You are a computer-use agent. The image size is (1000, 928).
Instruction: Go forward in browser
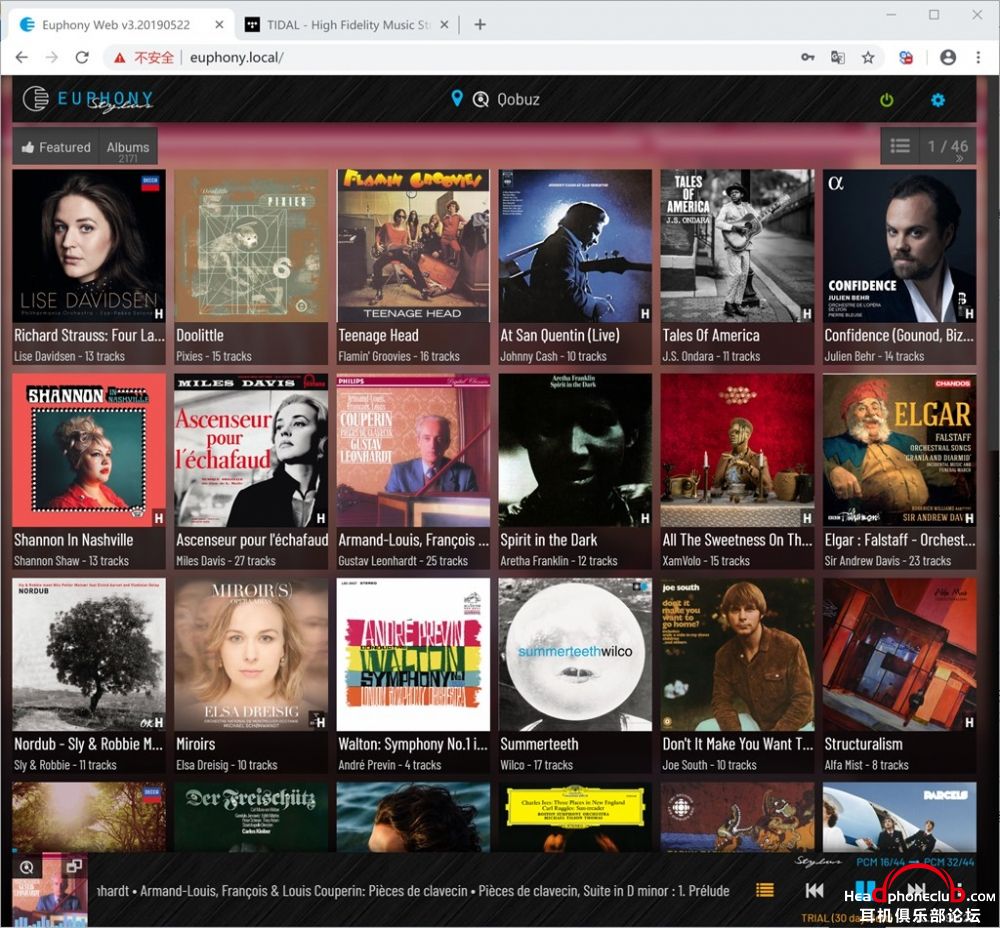click(52, 57)
